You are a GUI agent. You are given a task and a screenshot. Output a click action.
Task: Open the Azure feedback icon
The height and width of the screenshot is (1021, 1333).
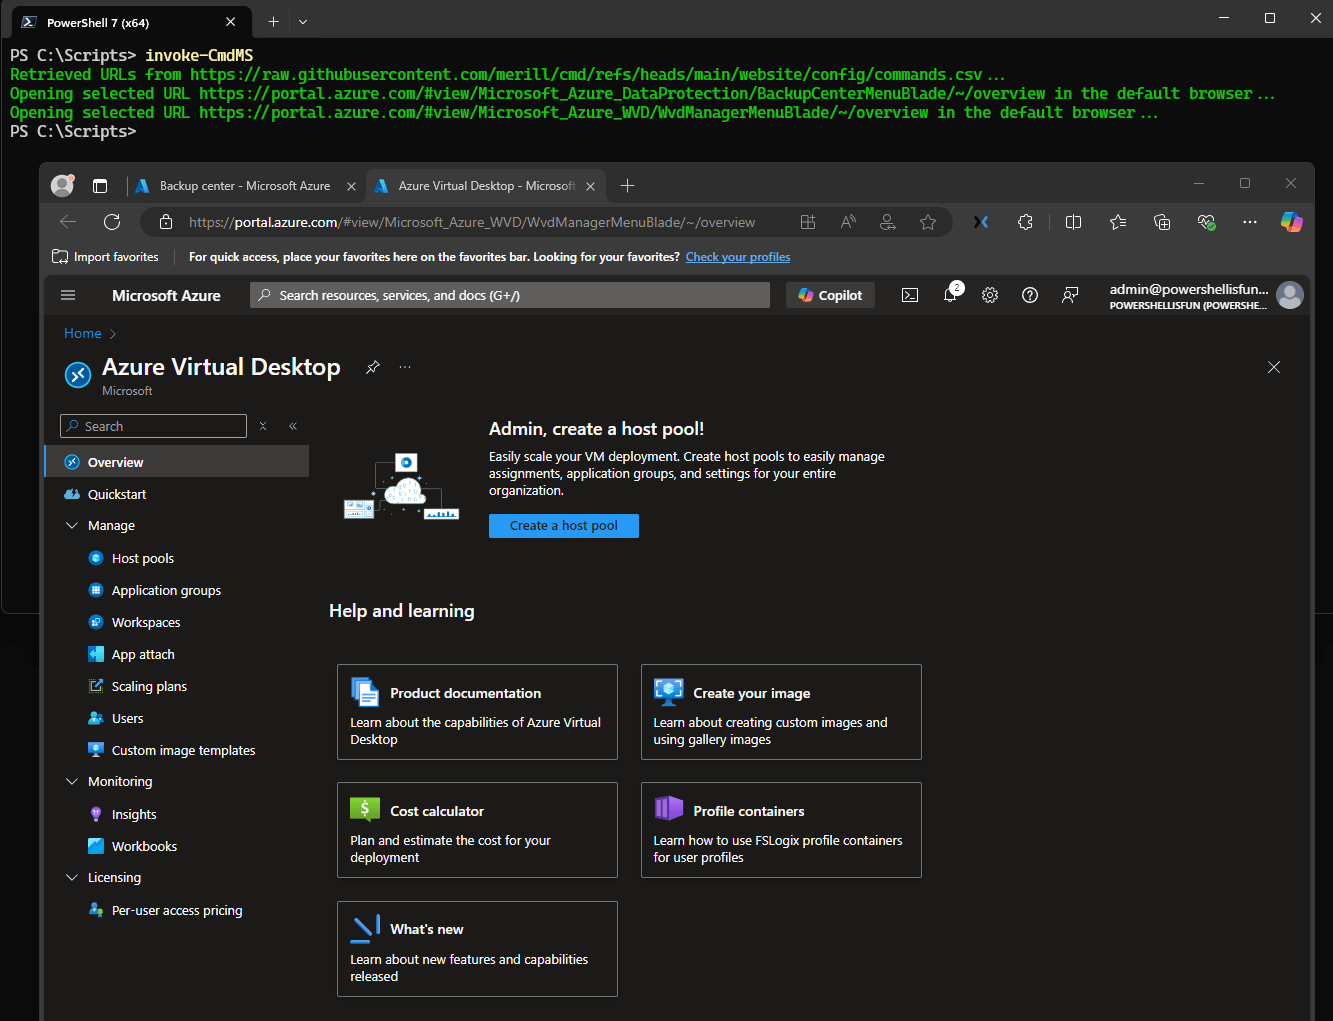coord(1070,295)
